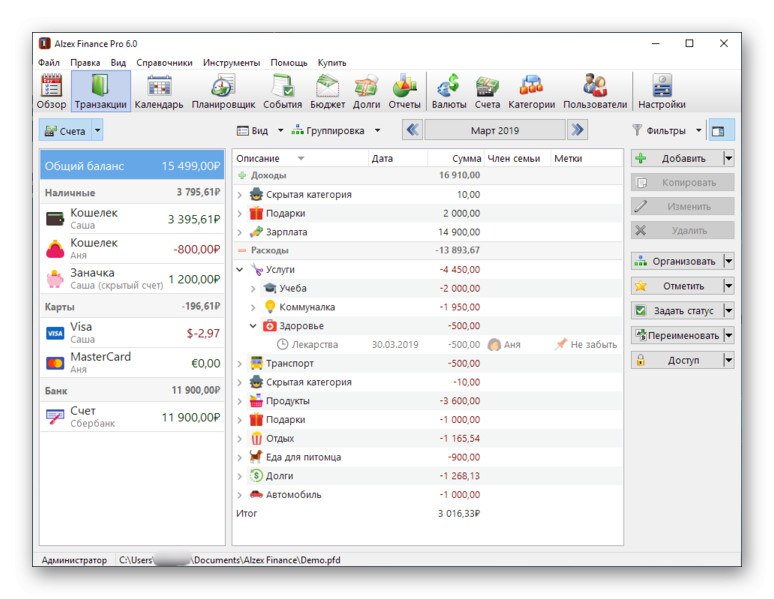Open the Правка menu
Viewport: 774px width, 599px height.
(x=85, y=63)
